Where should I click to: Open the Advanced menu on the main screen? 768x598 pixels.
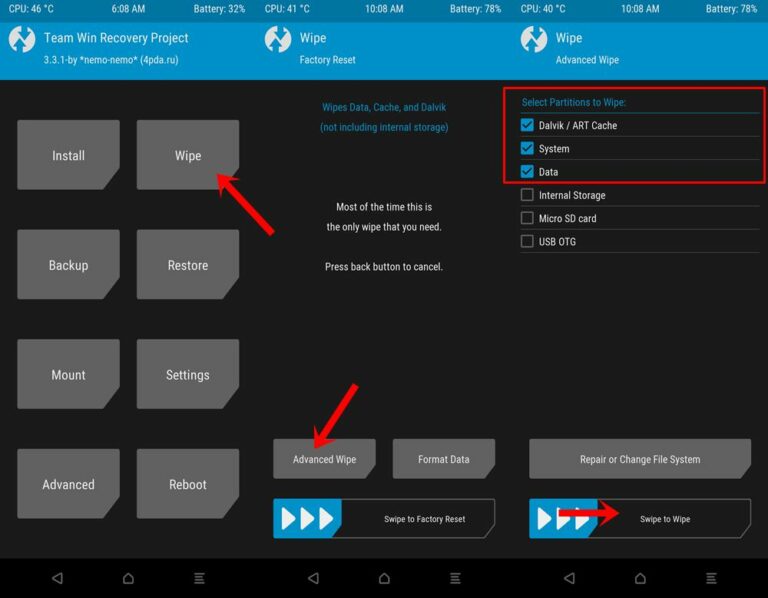click(69, 484)
